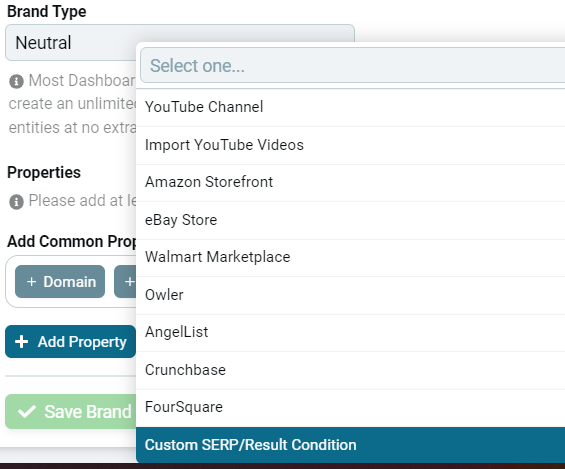Click the + Domain button

(x=60, y=282)
